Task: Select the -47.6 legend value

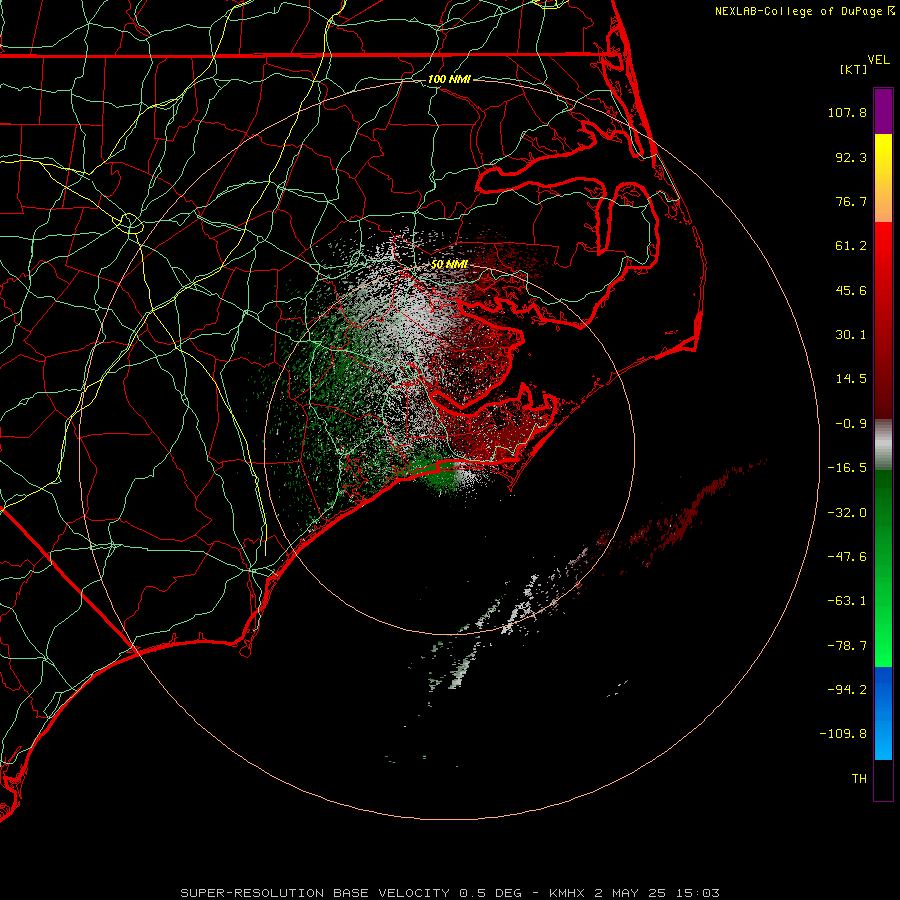Action: (847, 557)
